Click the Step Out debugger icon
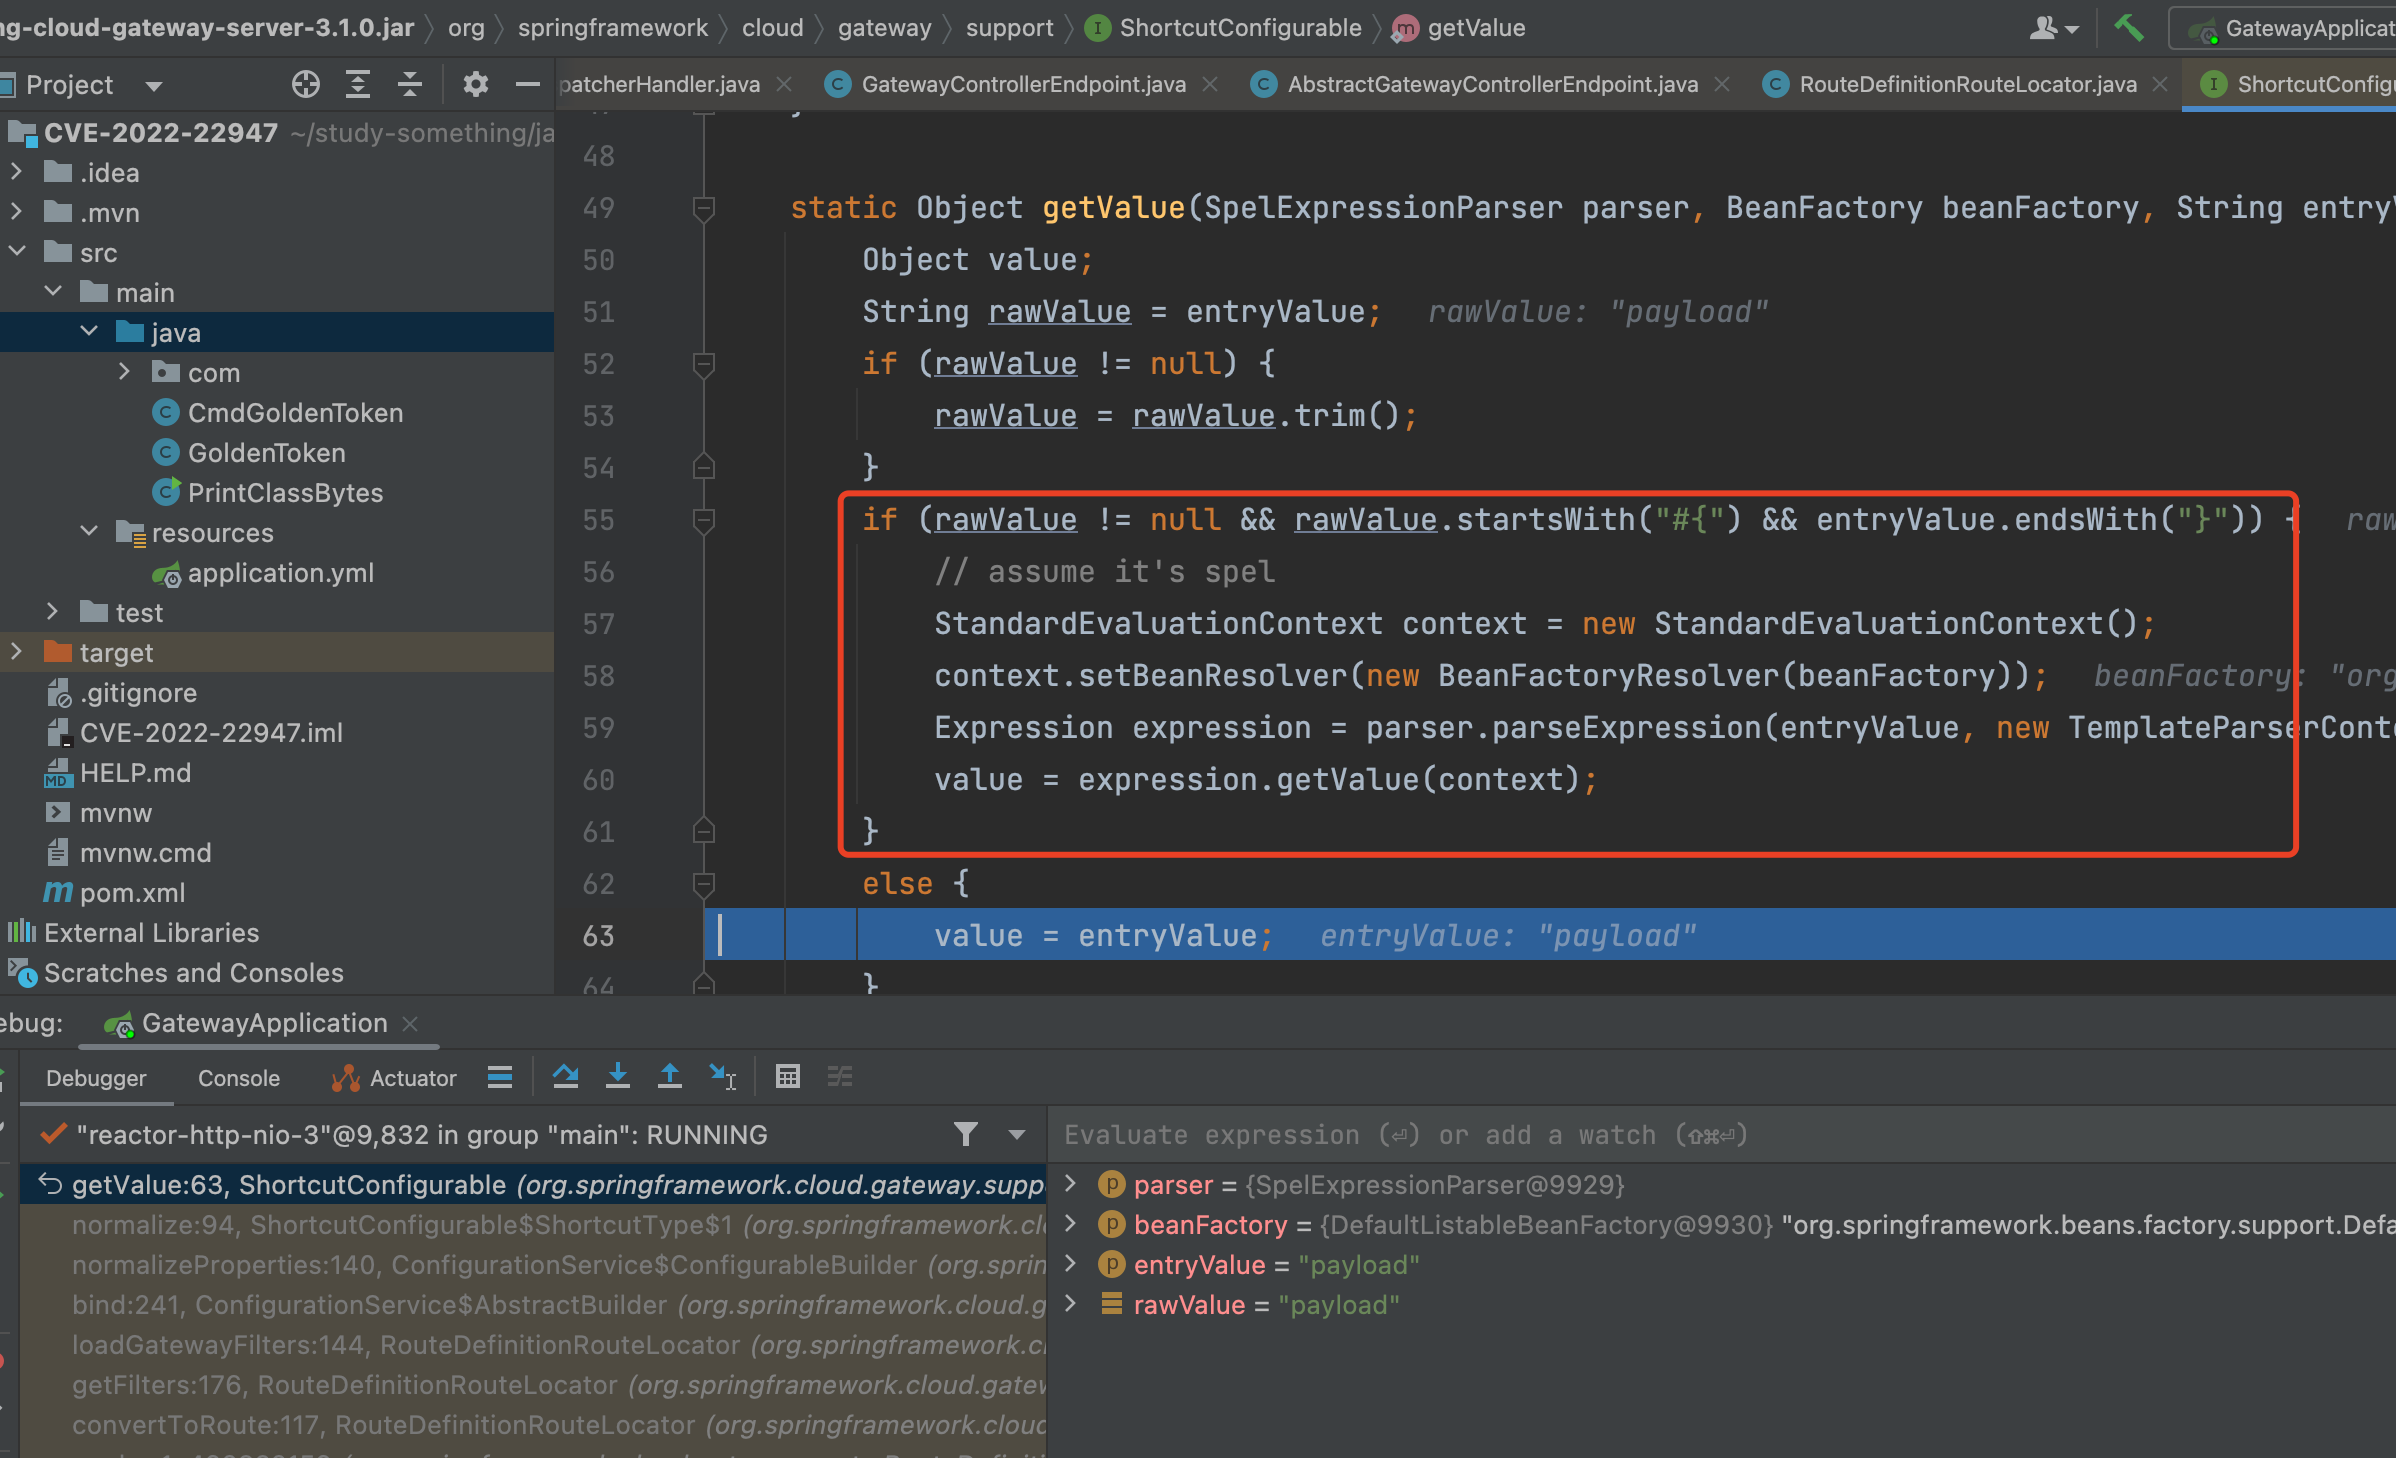This screenshot has height=1458, width=2396. pos(669,1077)
